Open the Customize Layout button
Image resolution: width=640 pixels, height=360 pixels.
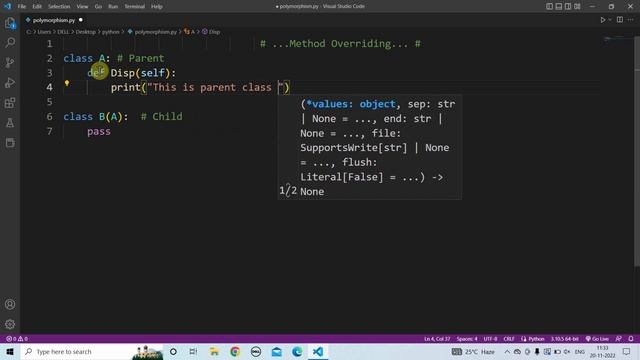pos(577,6)
